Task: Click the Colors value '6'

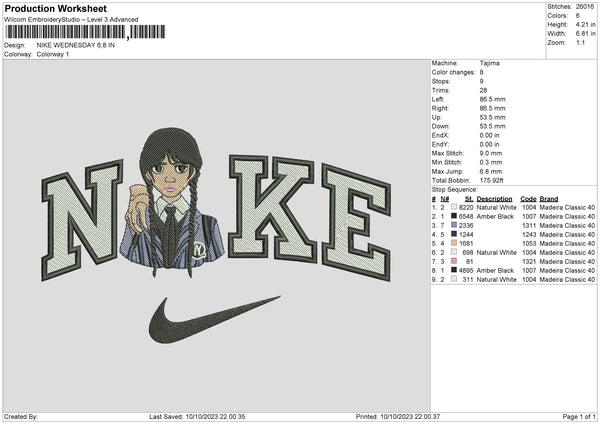Action: tap(577, 16)
